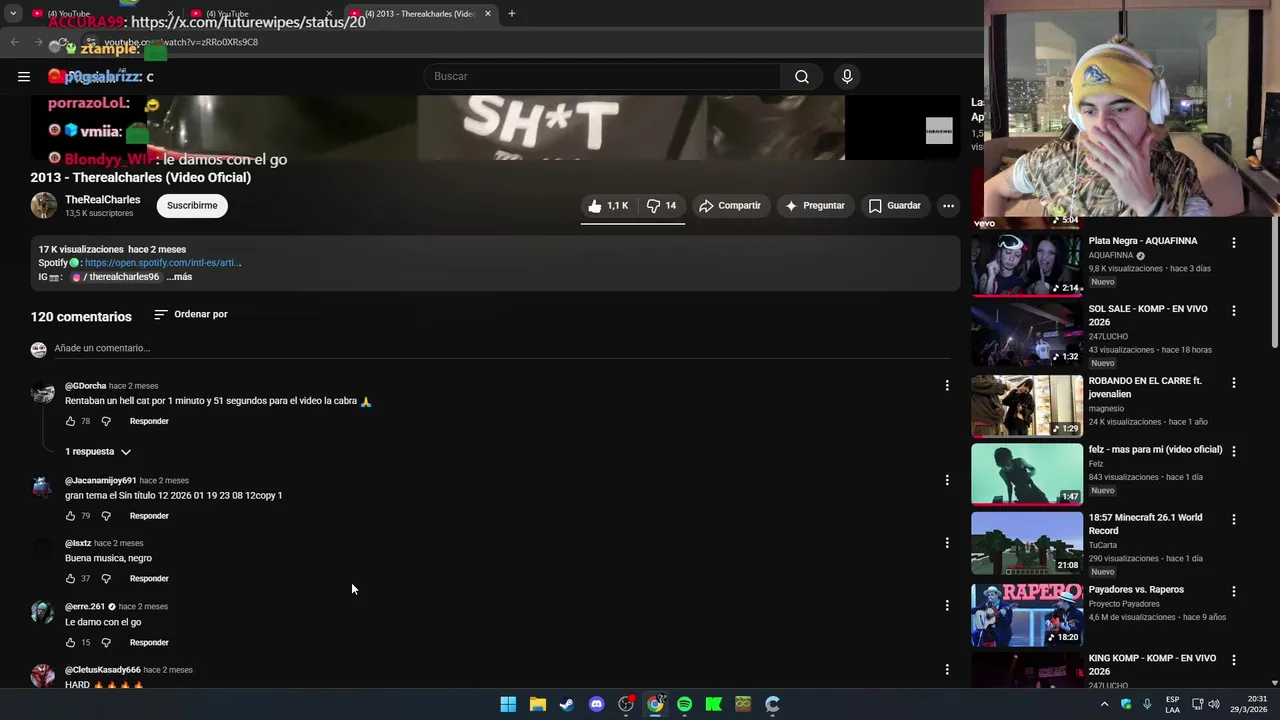Open the YouTube hamburger guide menu
The height and width of the screenshot is (720, 1280).
point(24,76)
